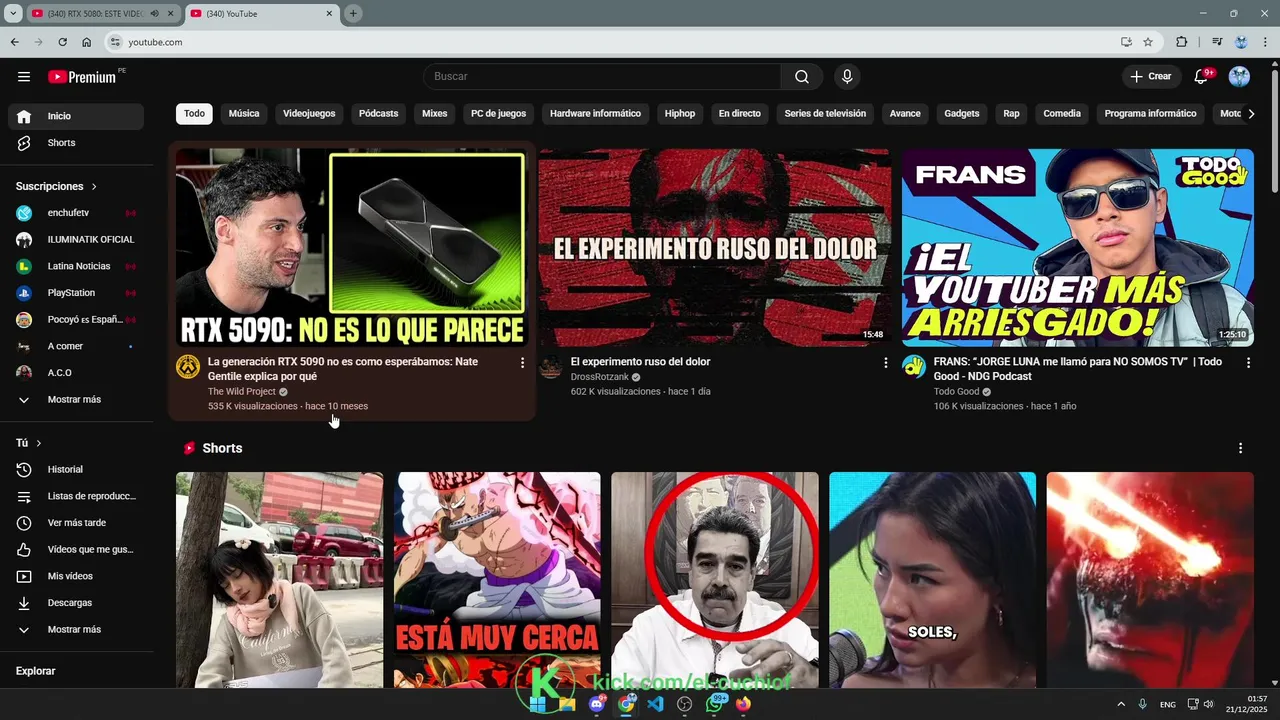Open El experimento ruso del dolor thumbnail

pyautogui.click(x=715, y=248)
